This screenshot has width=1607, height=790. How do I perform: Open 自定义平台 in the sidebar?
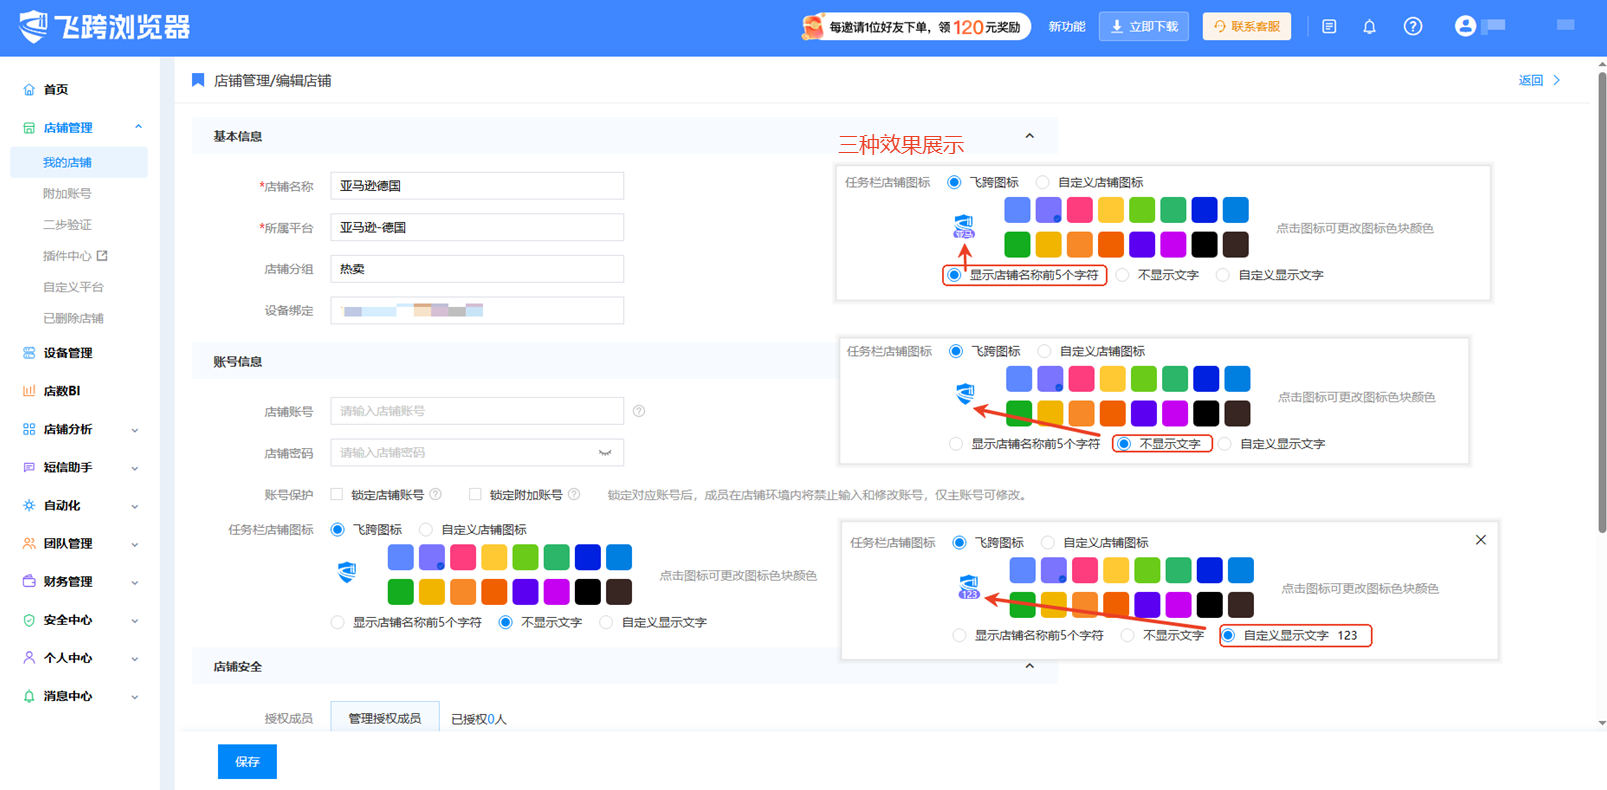point(73,287)
